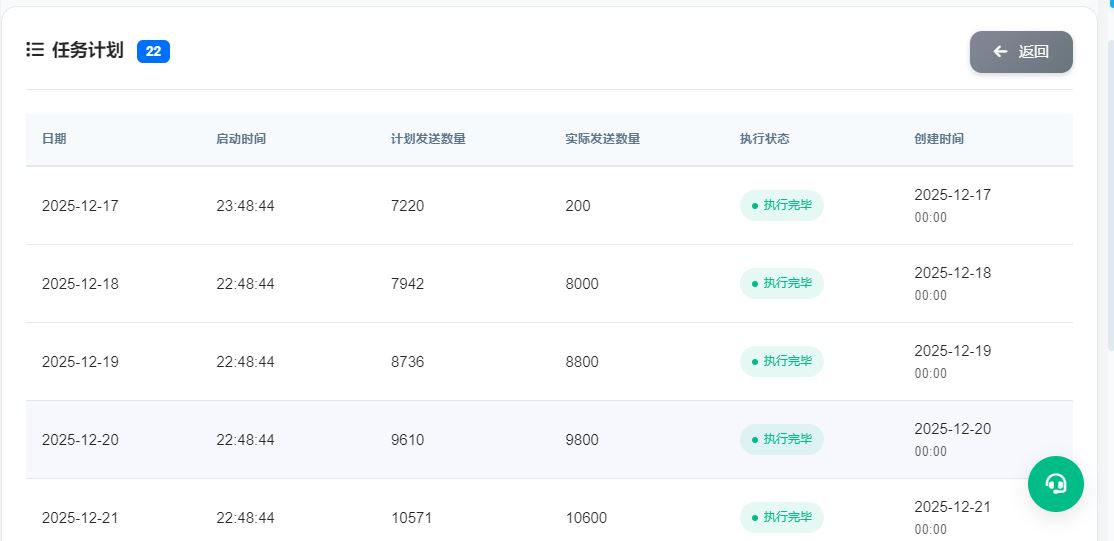Click start time 22:48:44 in 2025-12-21 row

coord(245,518)
